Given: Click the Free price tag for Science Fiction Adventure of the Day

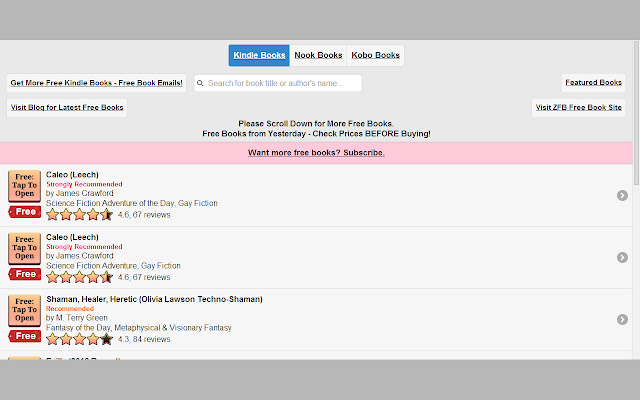Looking at the screenshot, I should pyautogui.click(x=24, y=212).
